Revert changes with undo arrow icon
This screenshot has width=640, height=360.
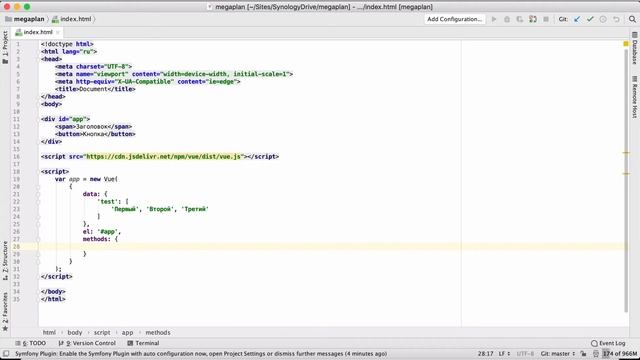click(x=616, y=19)
